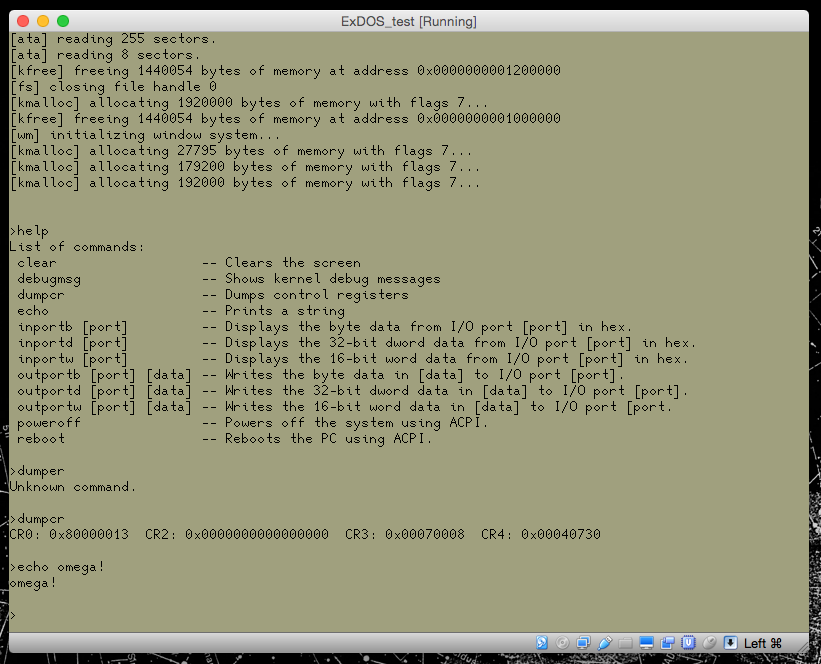Click the 'CR2: 0x0000000000000000' register value
Viewport: 821px width, 664px height.
tap(237, 535)
